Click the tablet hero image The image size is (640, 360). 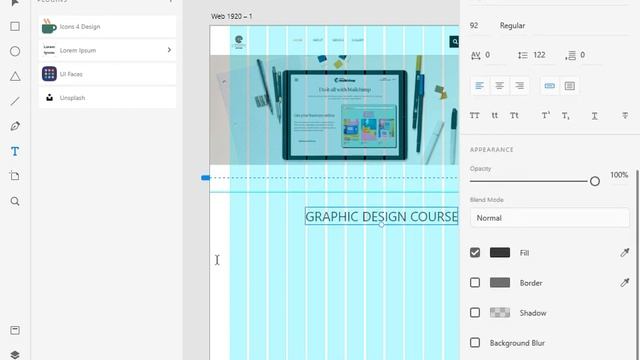335,110
